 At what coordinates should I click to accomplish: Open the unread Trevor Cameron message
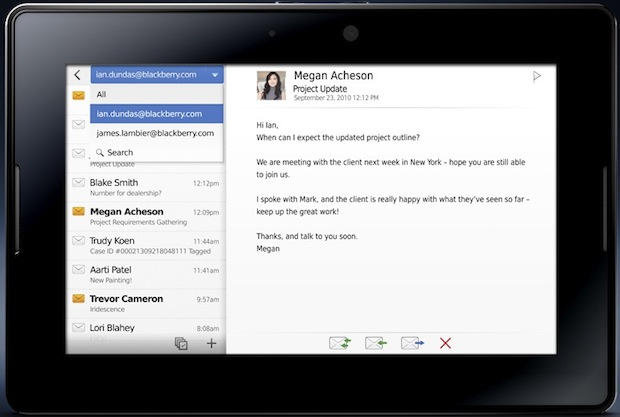coord(145,303)
